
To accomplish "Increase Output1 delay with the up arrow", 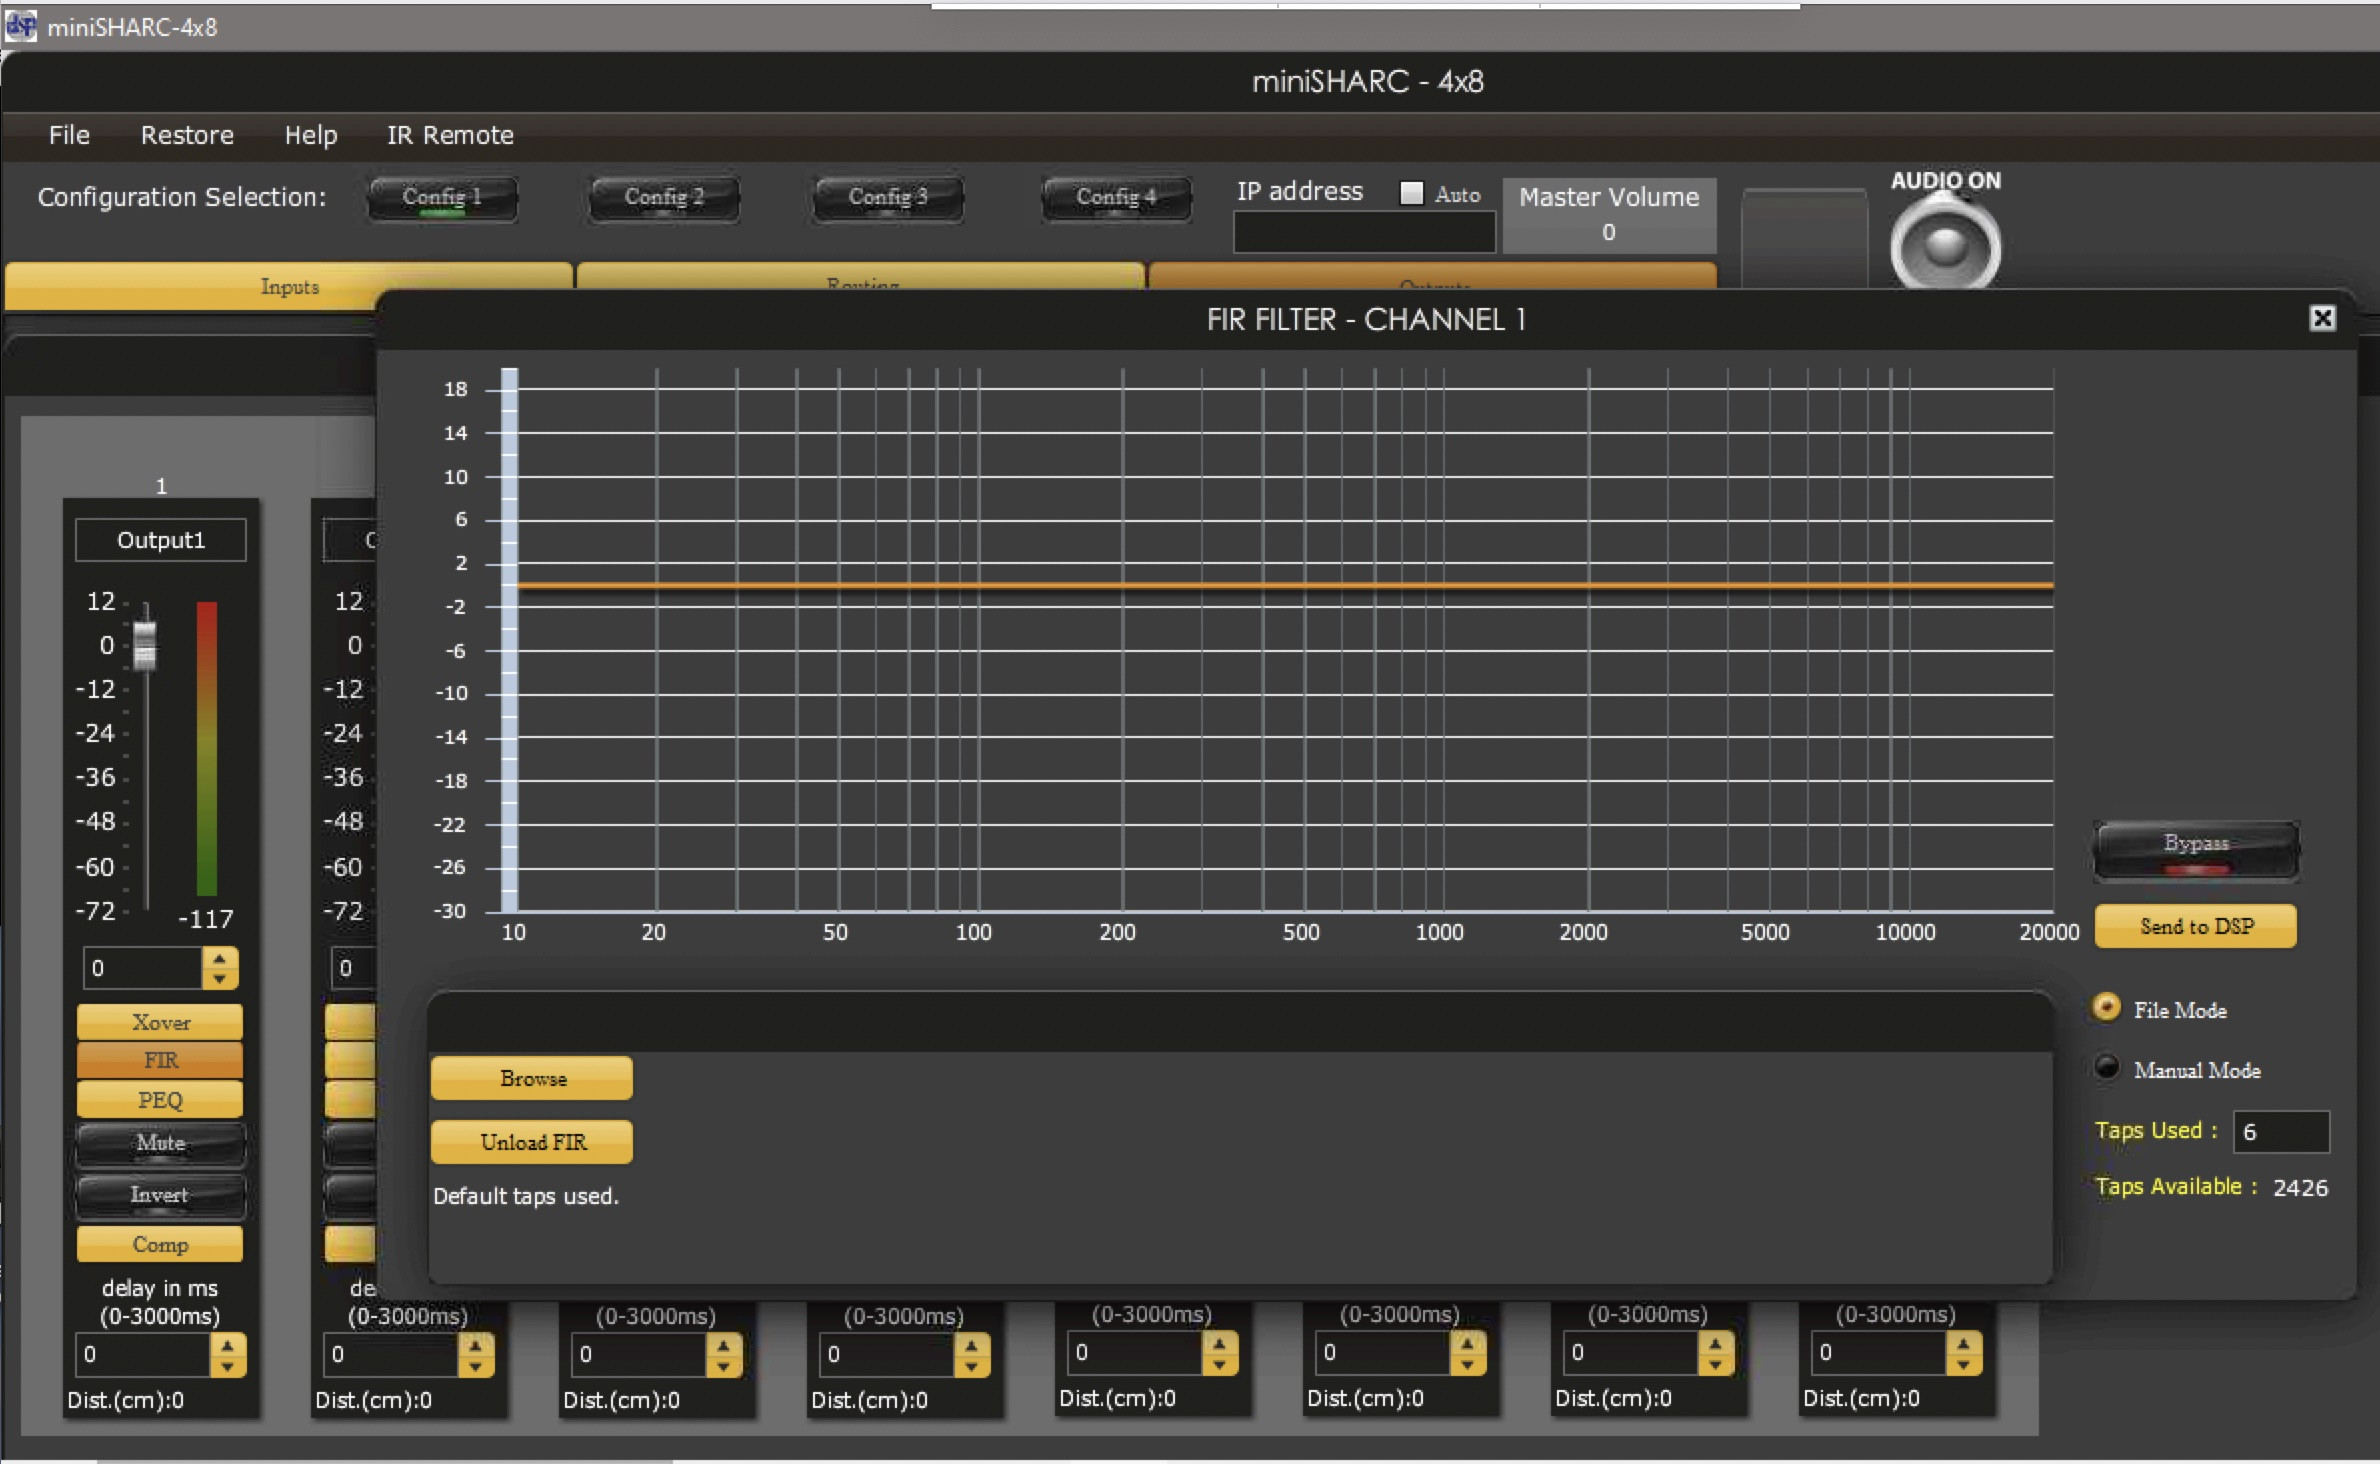I will [x=228, y=1345].
